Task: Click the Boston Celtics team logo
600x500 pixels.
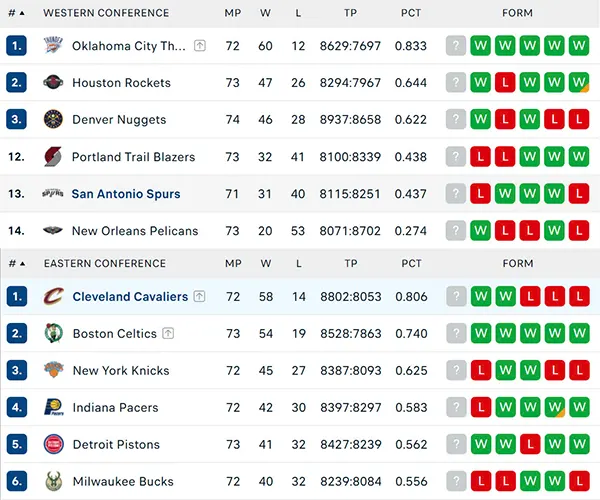Action: coord(54,333)
